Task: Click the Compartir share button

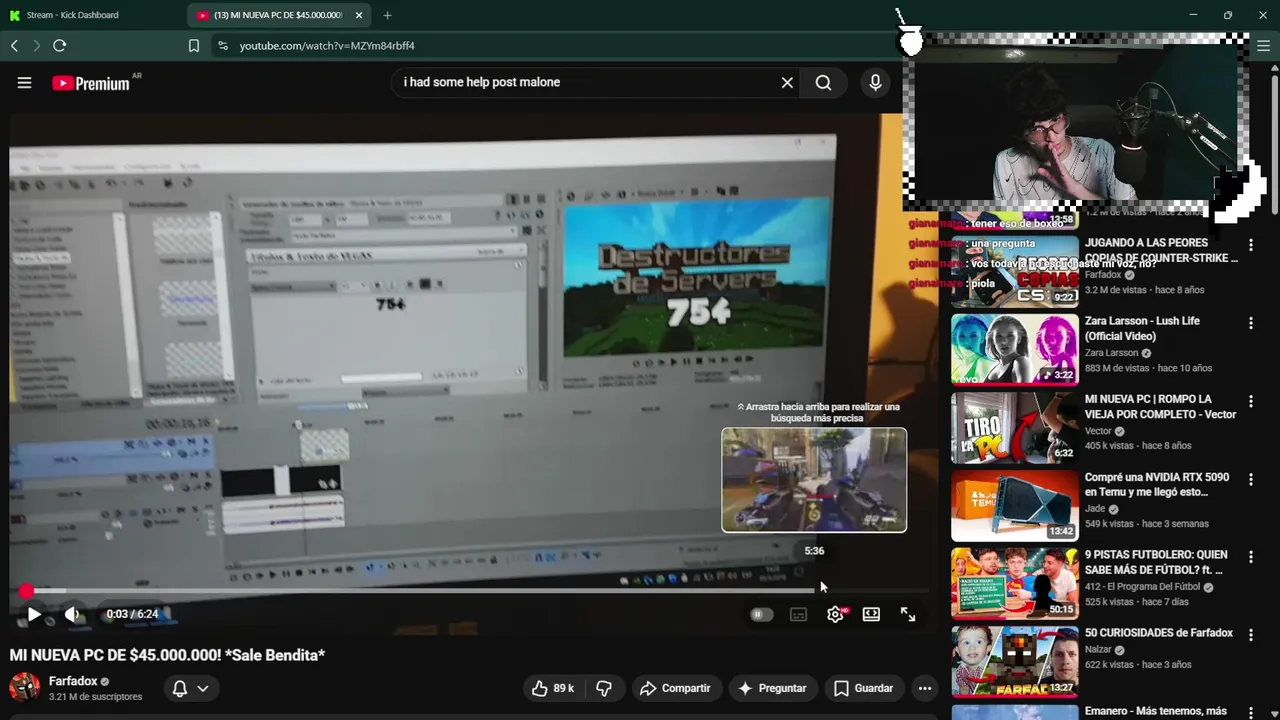Action: 675,688
